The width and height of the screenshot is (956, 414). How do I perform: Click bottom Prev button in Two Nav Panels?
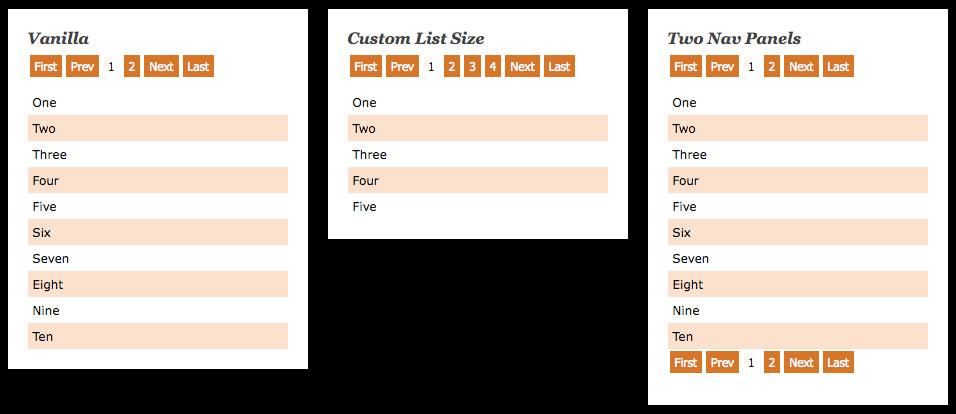pos(722,363)
